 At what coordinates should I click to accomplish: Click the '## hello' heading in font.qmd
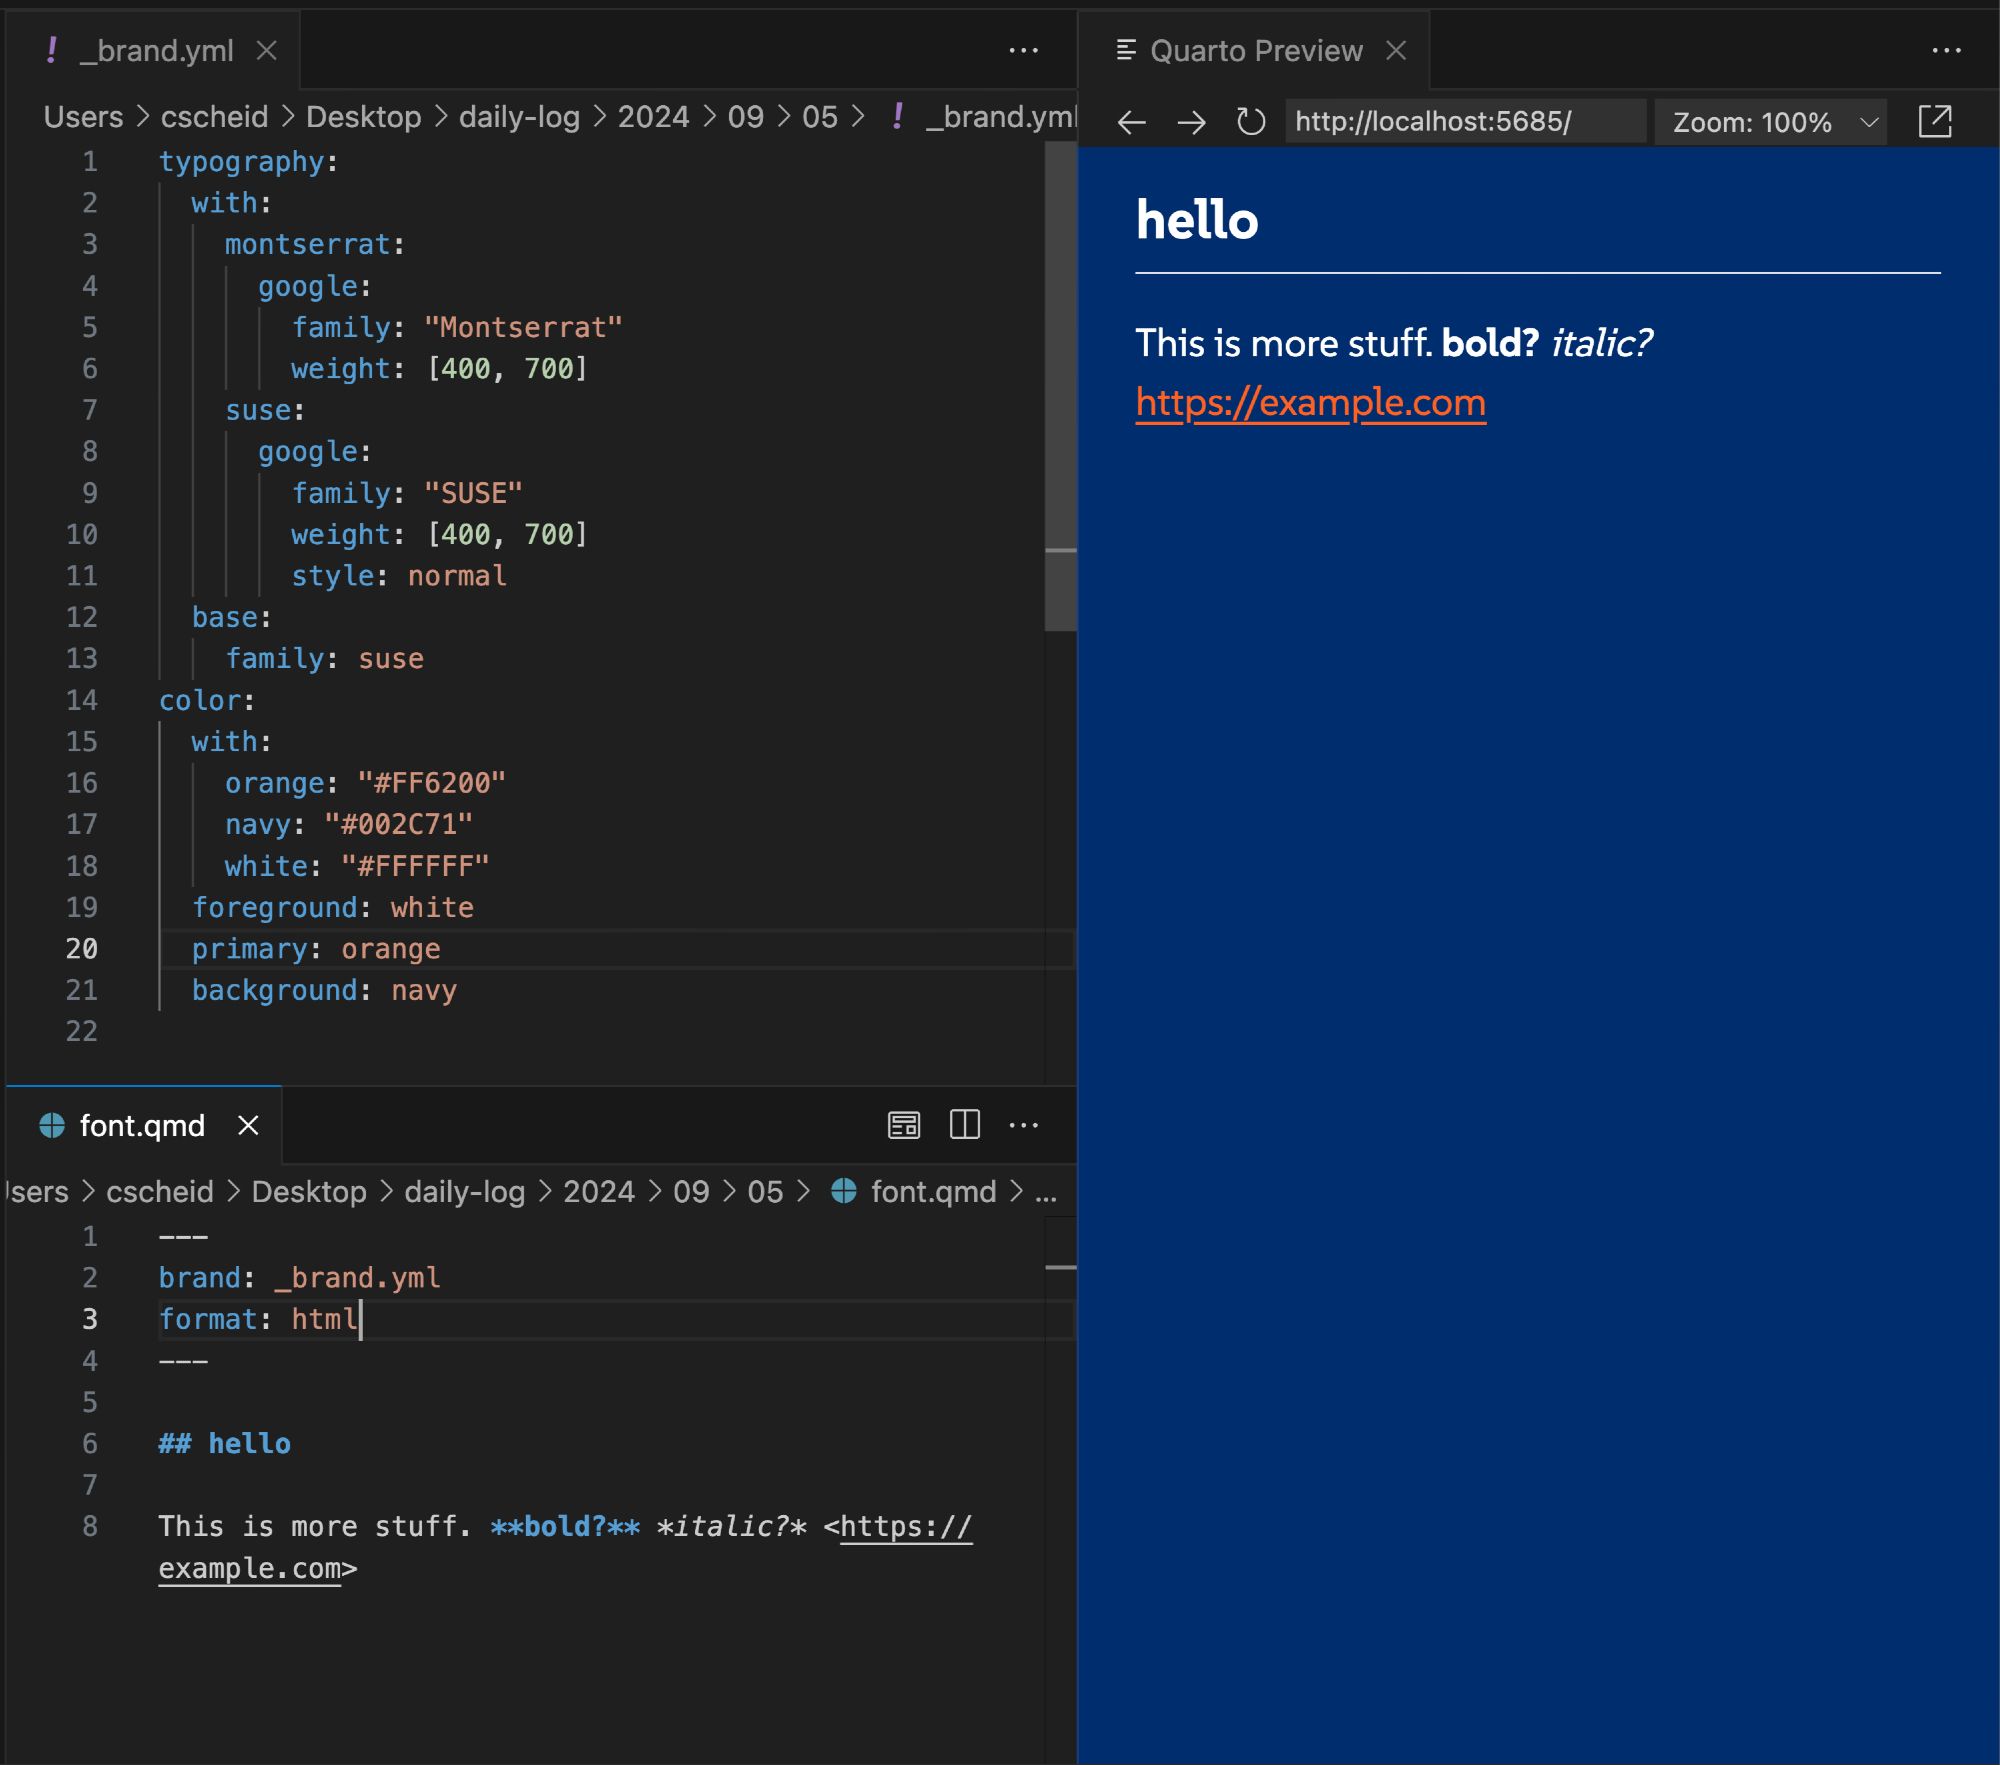224,1444
